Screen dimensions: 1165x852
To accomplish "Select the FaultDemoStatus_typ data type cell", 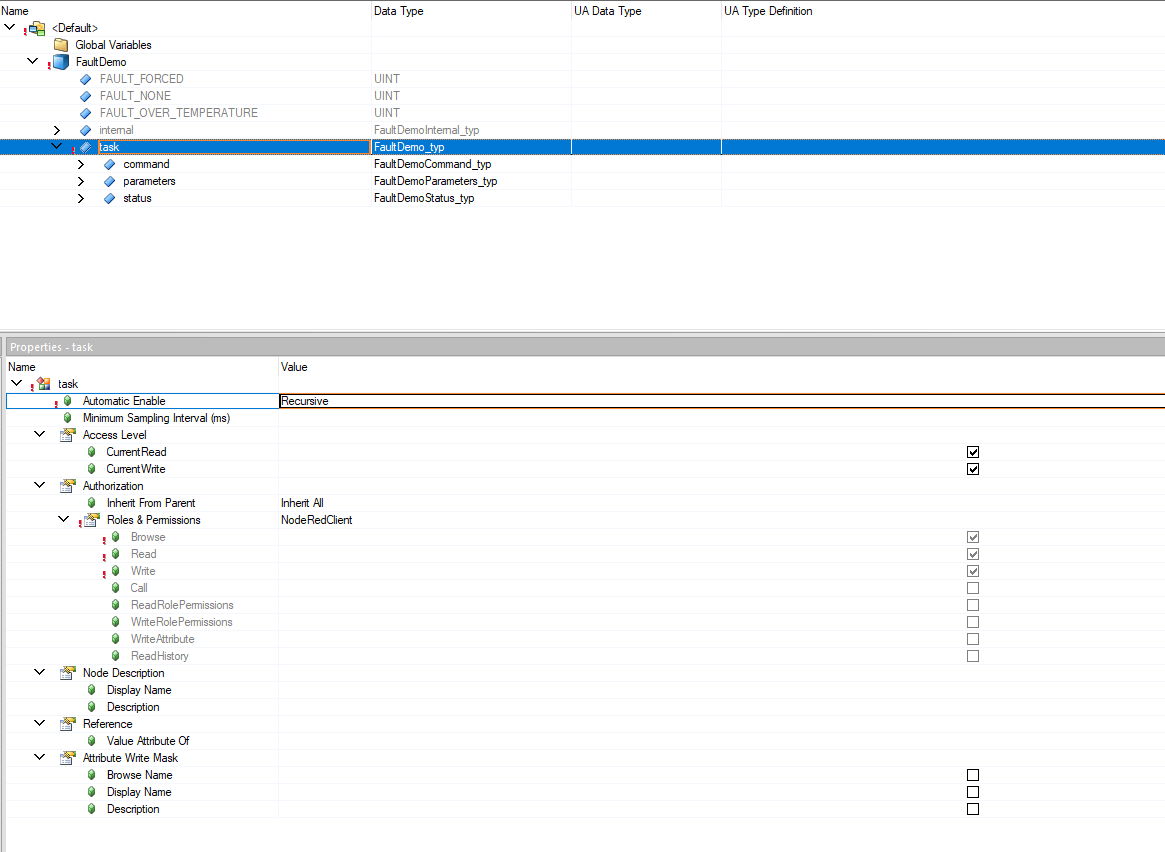I will pyautogui.click(x=471, y=198).
